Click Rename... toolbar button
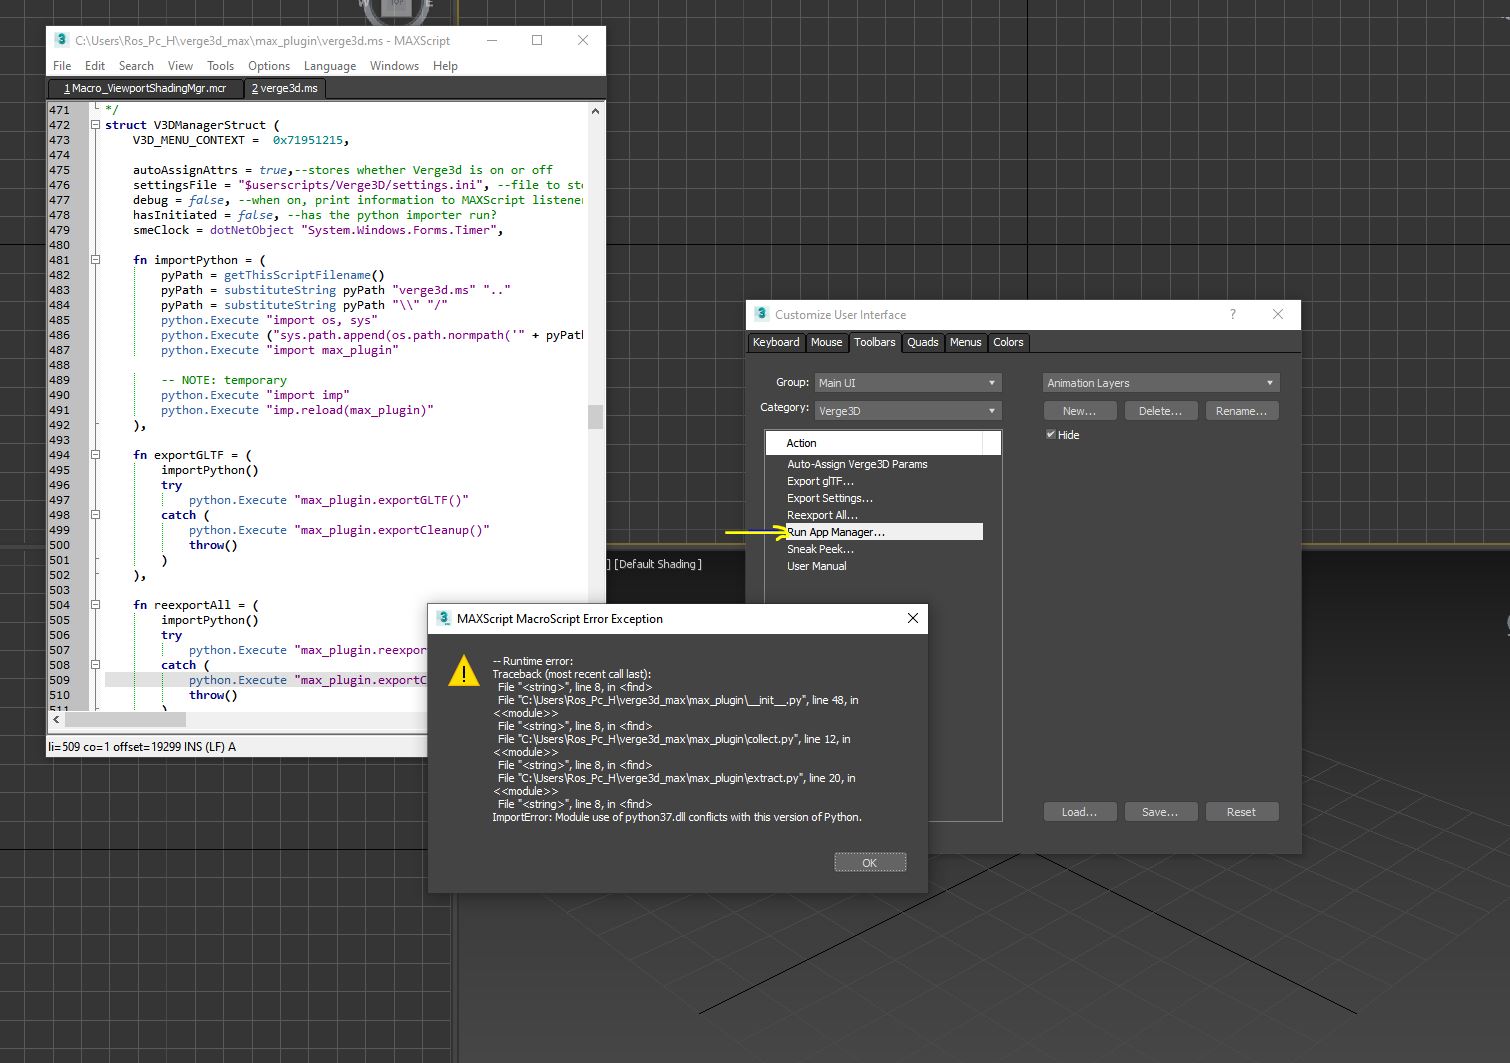 [x=1242, y=411]
